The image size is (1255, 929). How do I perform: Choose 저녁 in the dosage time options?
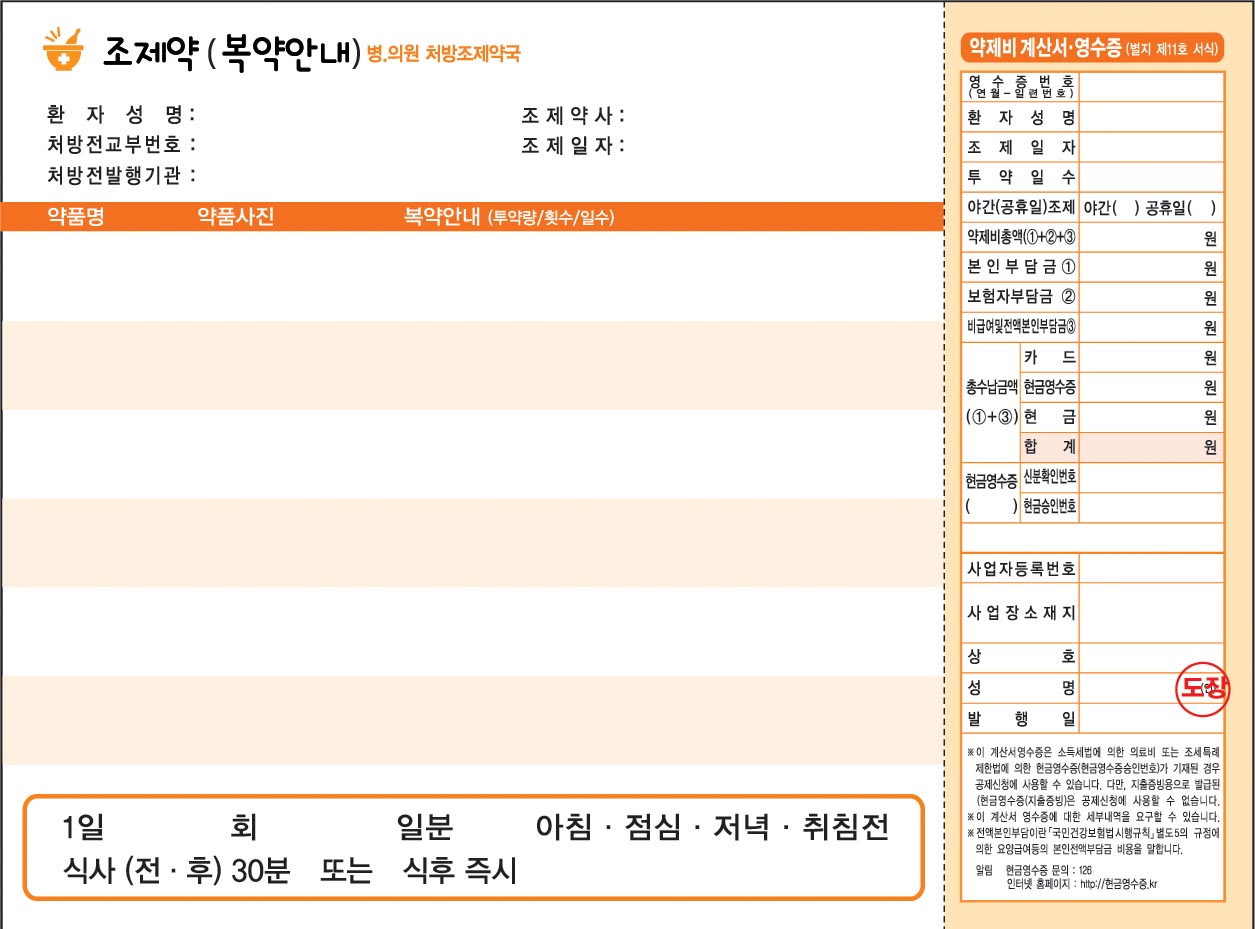(x=741, y=827)
